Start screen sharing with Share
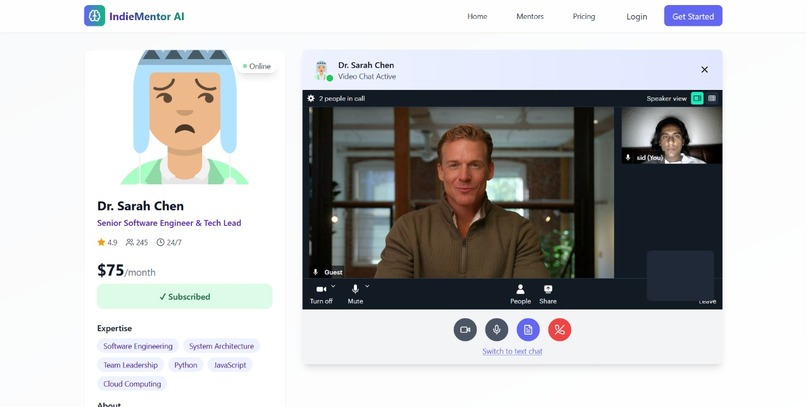The image size is (806, 407). (548, 294)
